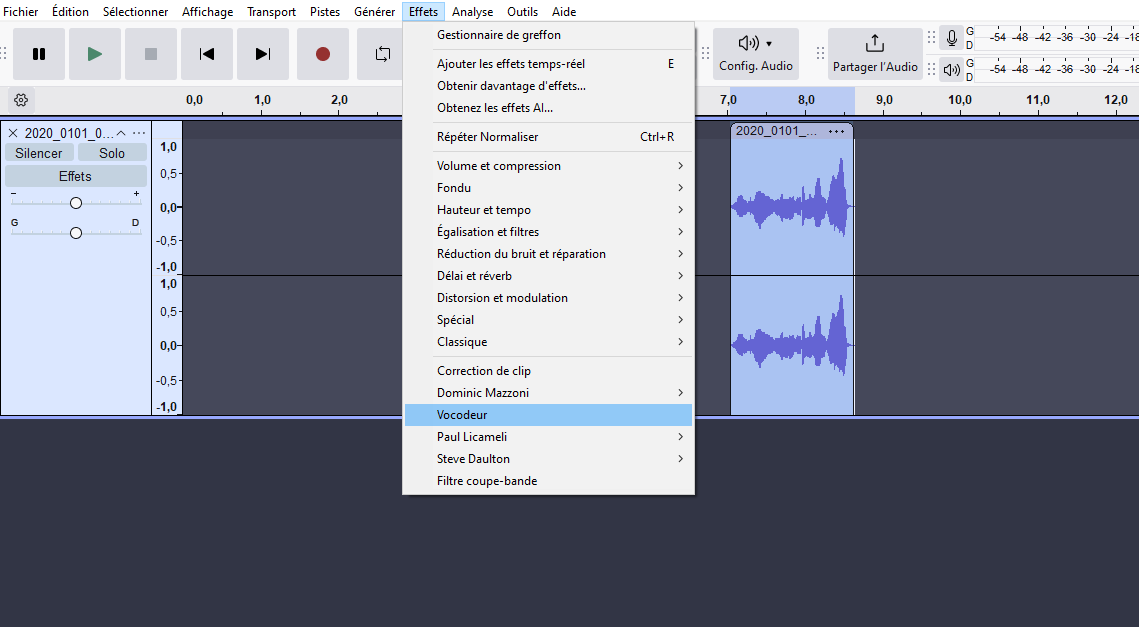The height and width of the screenshot is (627, 1139).
Task: Select Vocodeur from the Effets menu
Action: coord(548,415)
